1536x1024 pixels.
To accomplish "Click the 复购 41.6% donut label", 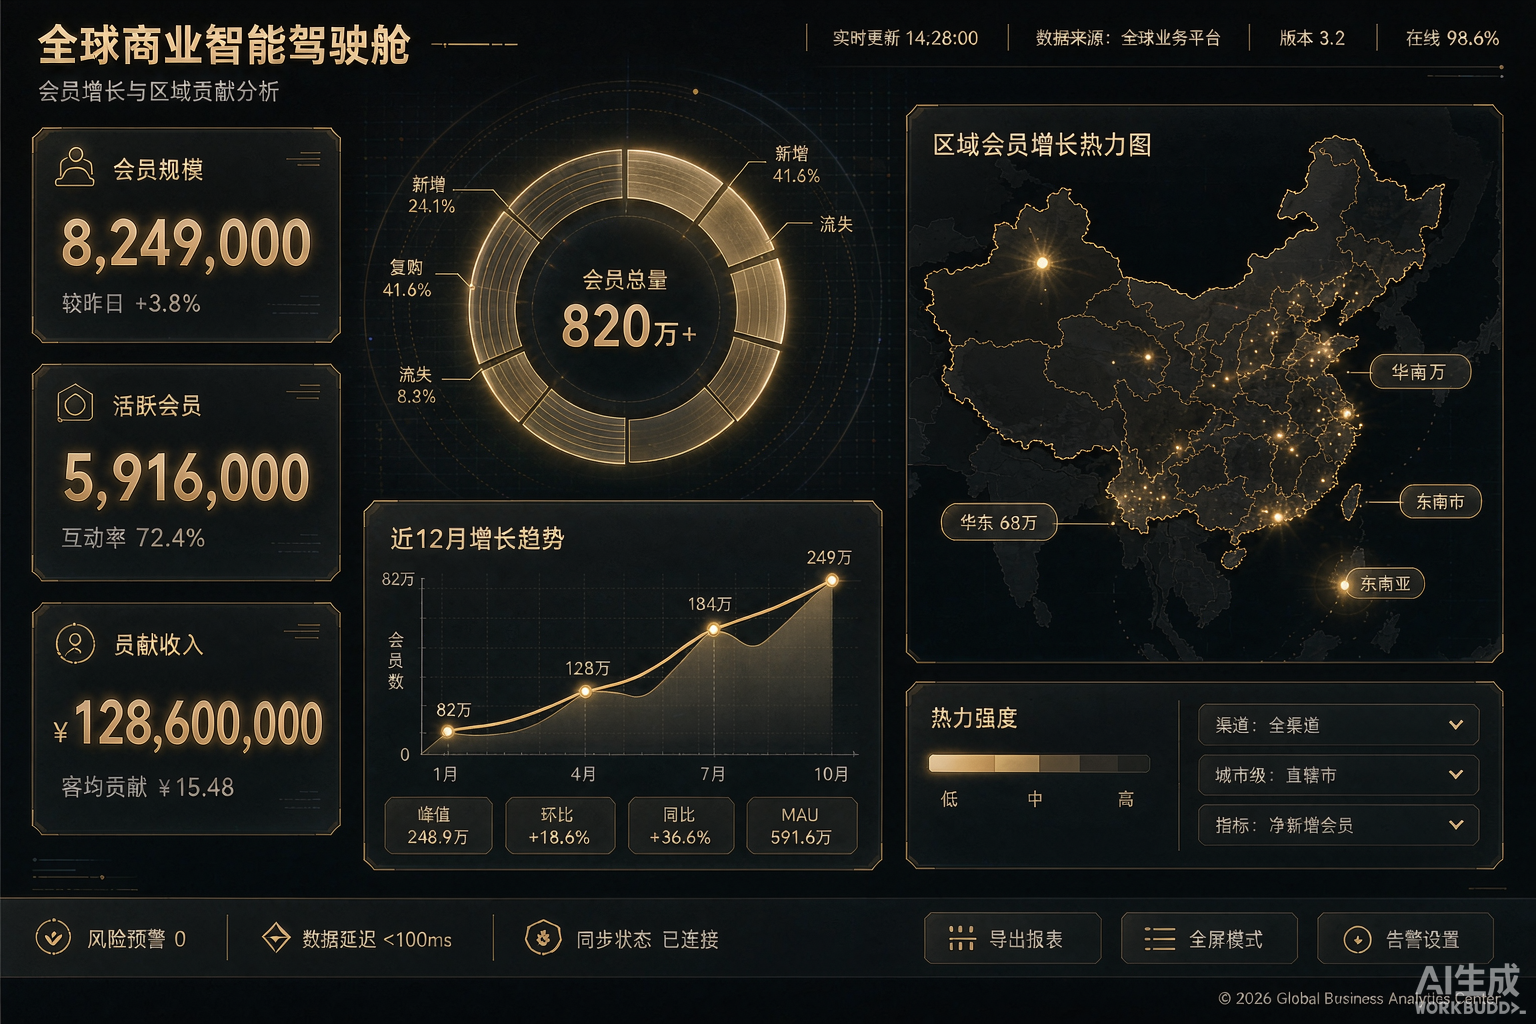I will click(406, 278).
